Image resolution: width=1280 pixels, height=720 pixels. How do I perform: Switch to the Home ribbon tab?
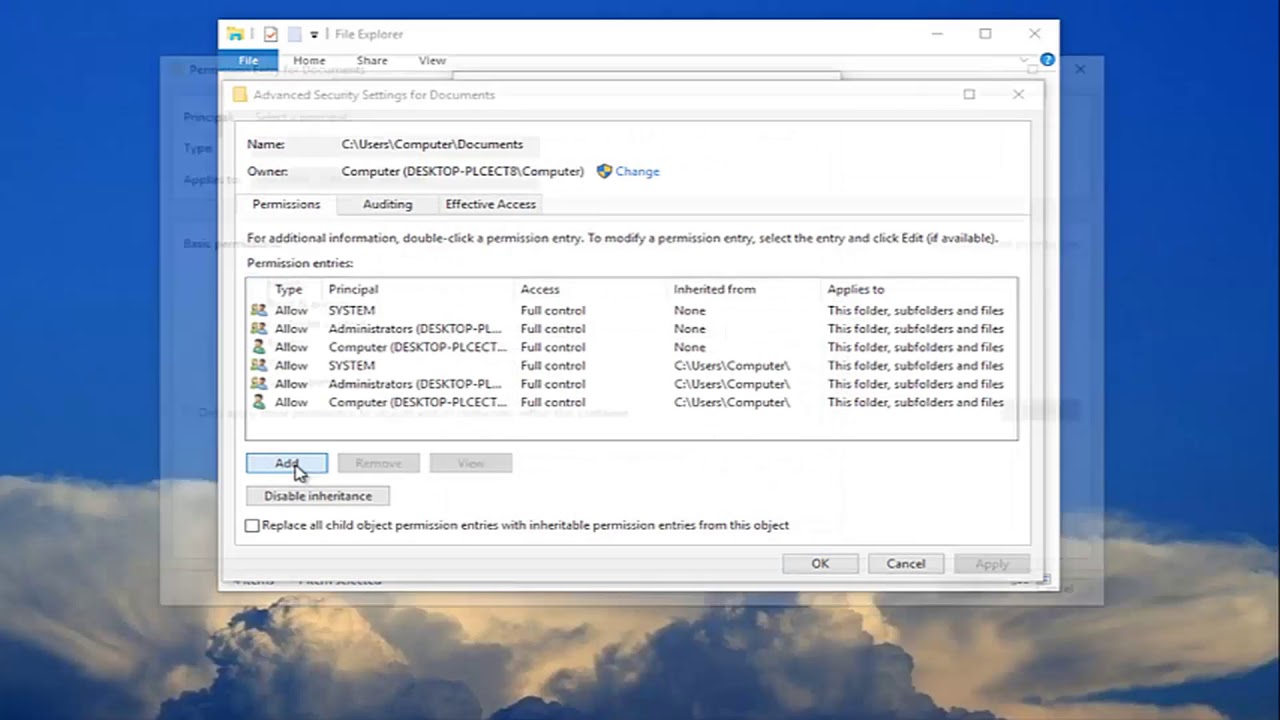tap(309, 61)
